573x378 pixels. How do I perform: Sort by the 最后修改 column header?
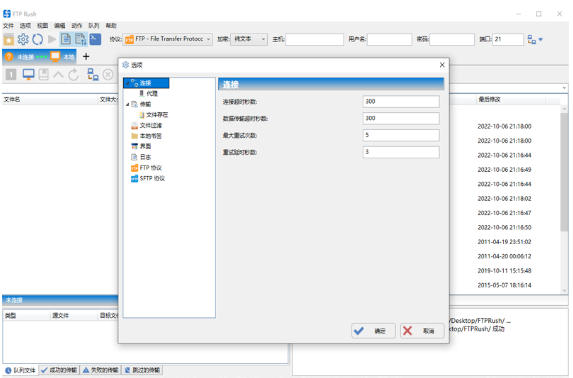[x=489, y=99]
